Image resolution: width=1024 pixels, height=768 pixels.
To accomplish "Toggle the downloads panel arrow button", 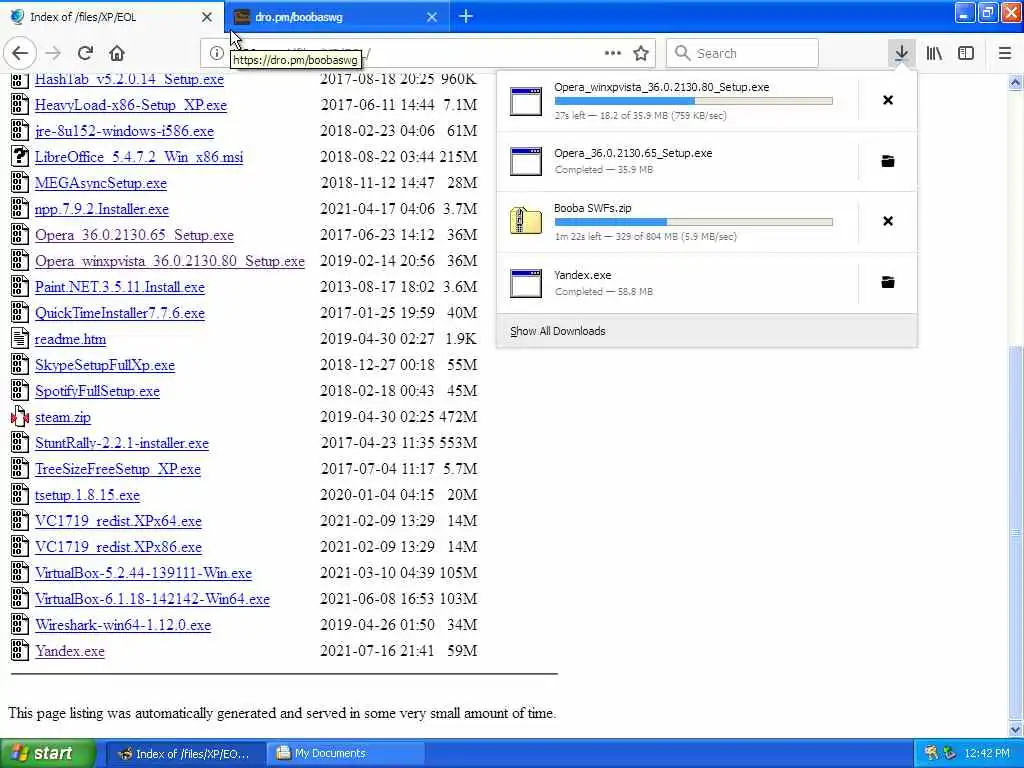I will pyautogui.click(x=901, y=53).
